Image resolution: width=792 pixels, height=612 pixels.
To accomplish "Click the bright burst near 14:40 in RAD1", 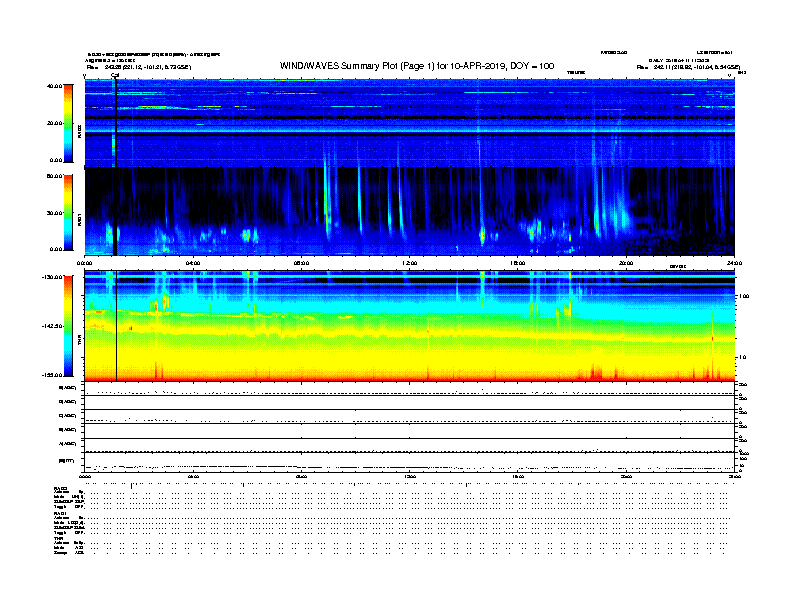I will [x=482, y=235].
